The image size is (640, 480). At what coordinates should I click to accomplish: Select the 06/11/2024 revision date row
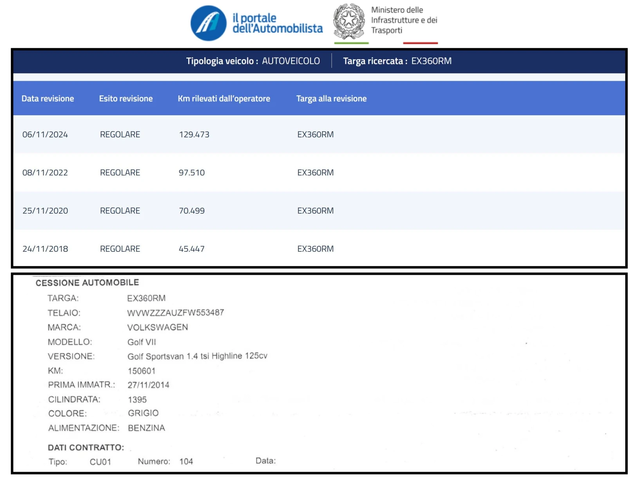pos(43,134)
